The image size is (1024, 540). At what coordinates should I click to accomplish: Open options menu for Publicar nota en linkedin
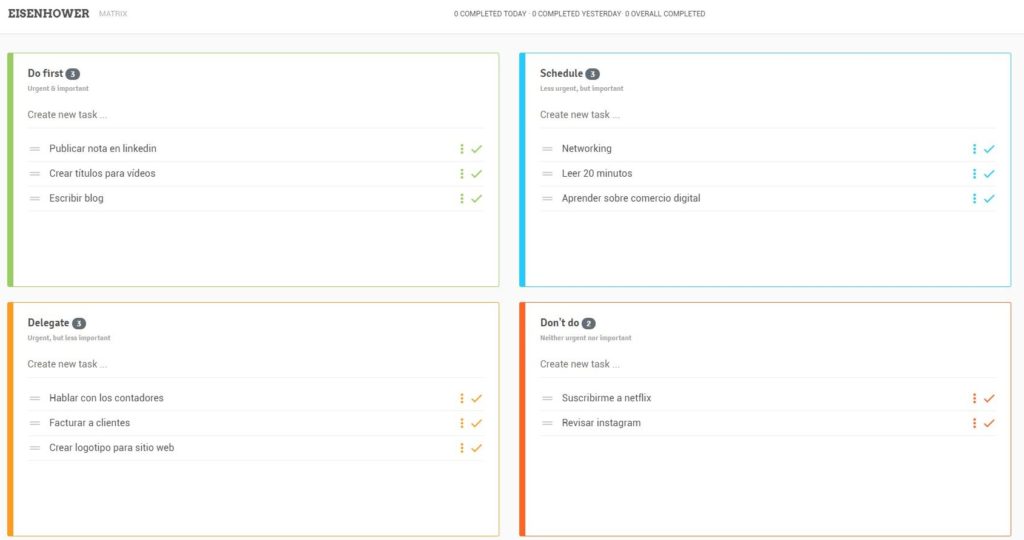(462, 149)
